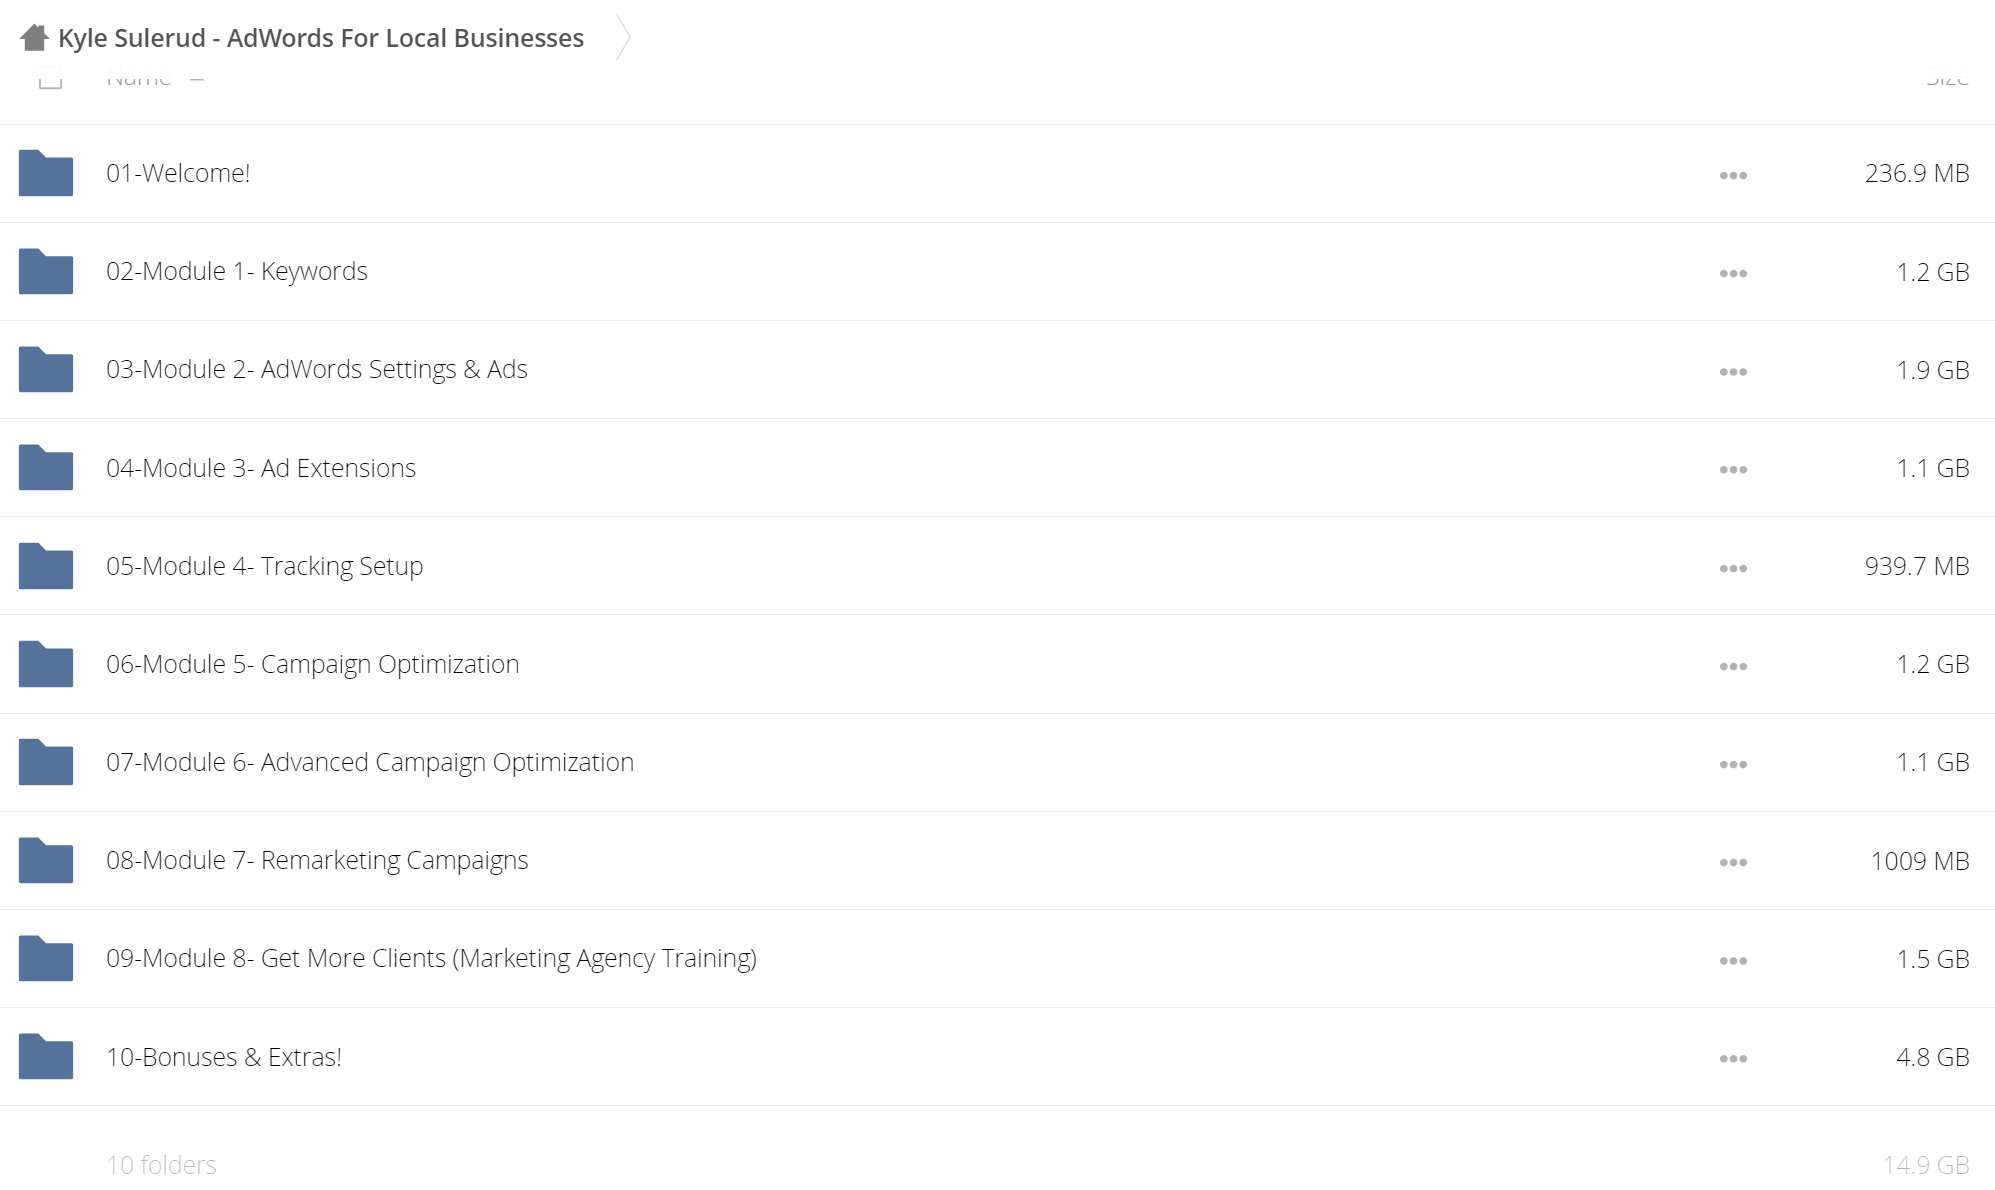The image size is (1995, 1190).
Task: Show actions menu for 08-Module 7- Remarketing Campaigns
Action: (1733, 862)
